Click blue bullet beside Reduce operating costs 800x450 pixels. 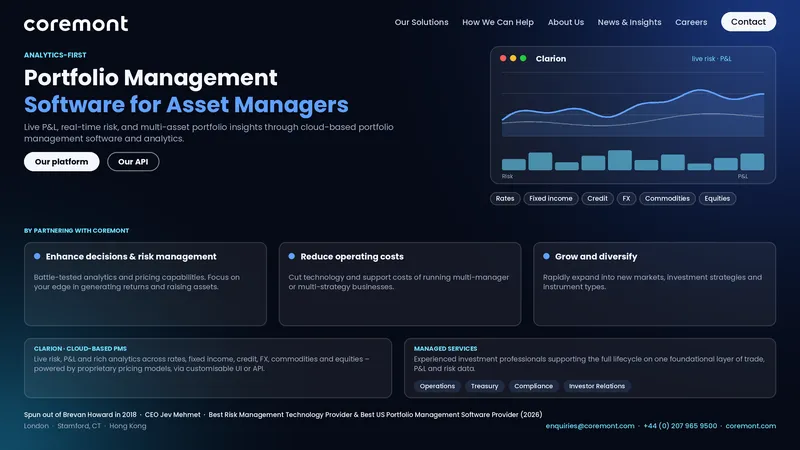tap(292, 256)
